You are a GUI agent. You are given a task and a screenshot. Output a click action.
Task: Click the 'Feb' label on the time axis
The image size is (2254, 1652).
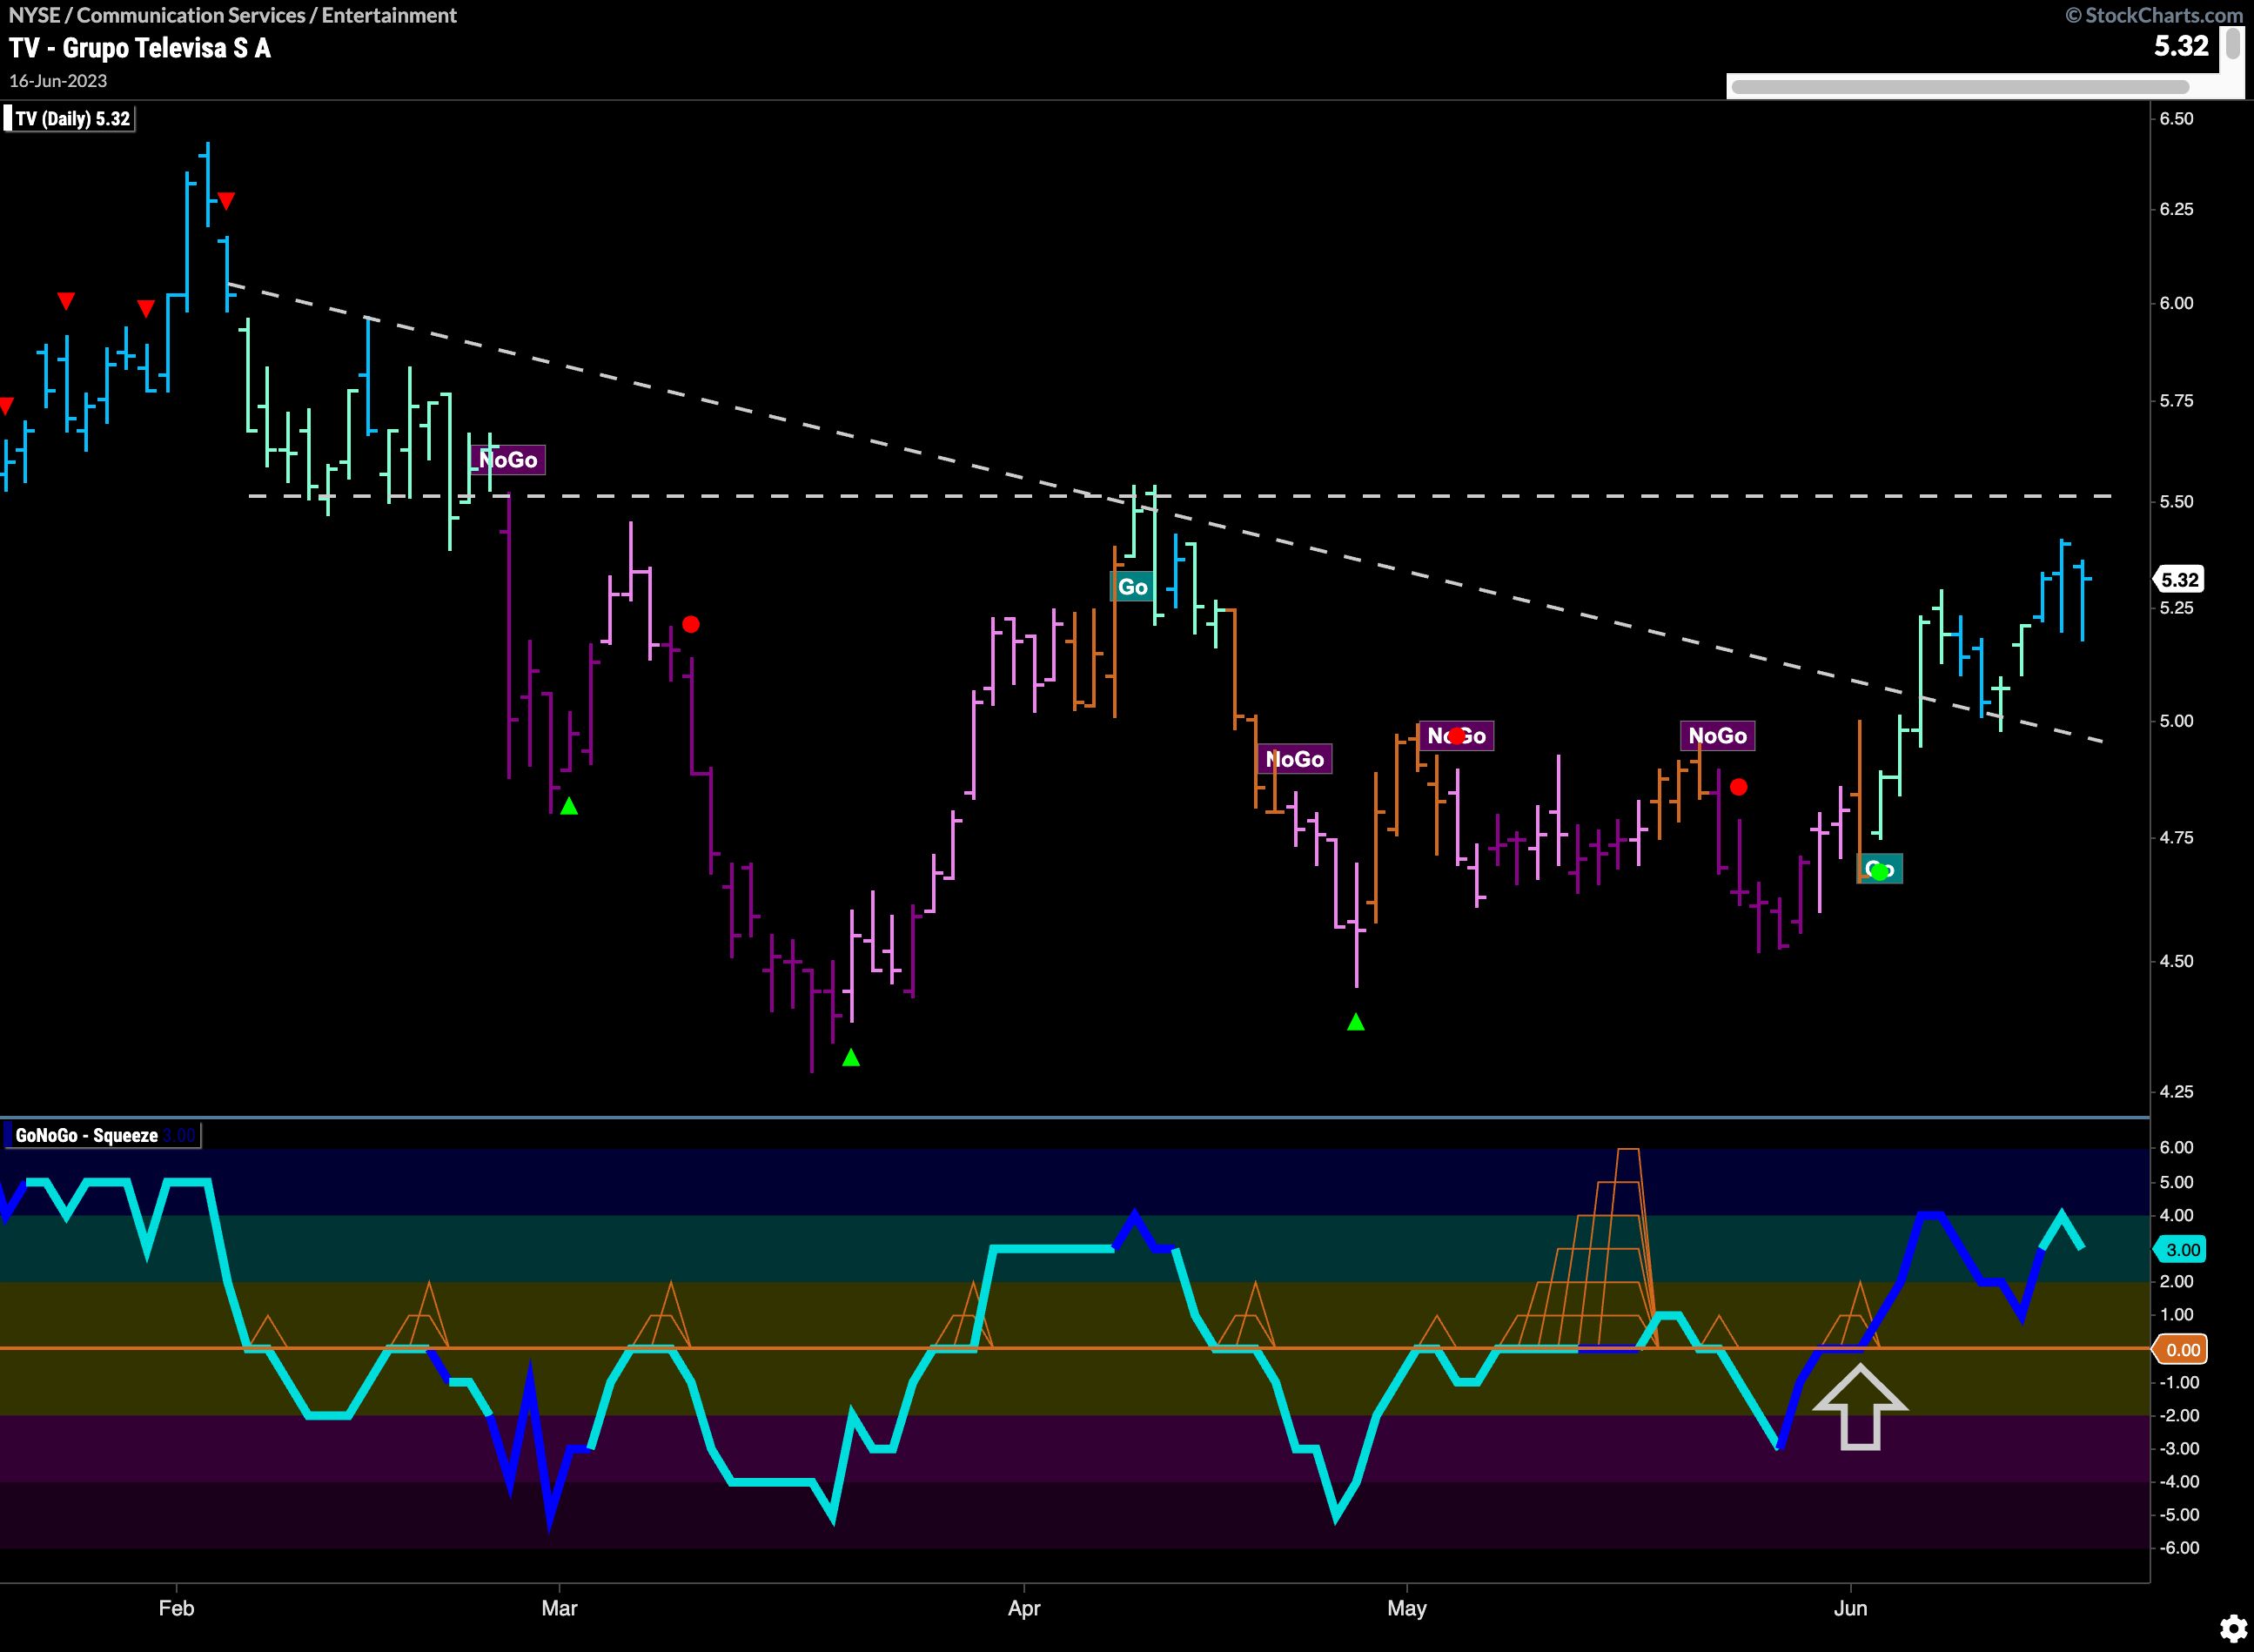pos(176,1608)
